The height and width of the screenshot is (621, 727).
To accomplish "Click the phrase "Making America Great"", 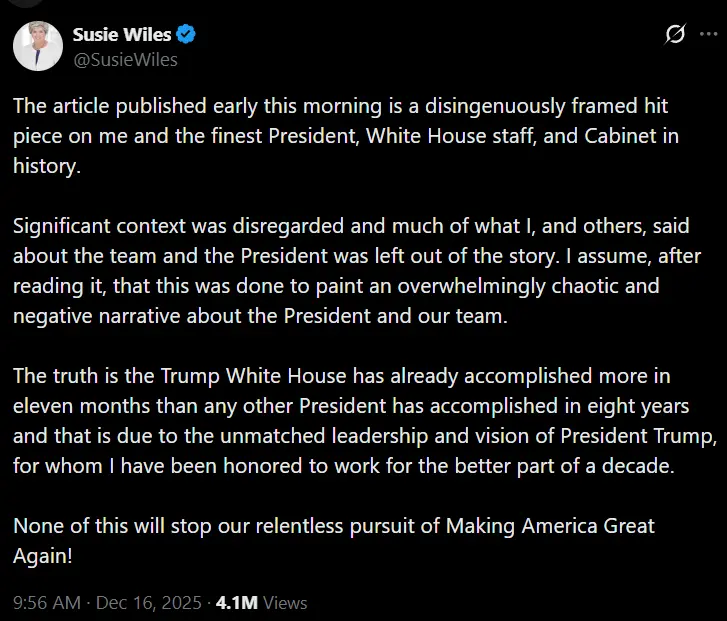I will pos(548,526).
